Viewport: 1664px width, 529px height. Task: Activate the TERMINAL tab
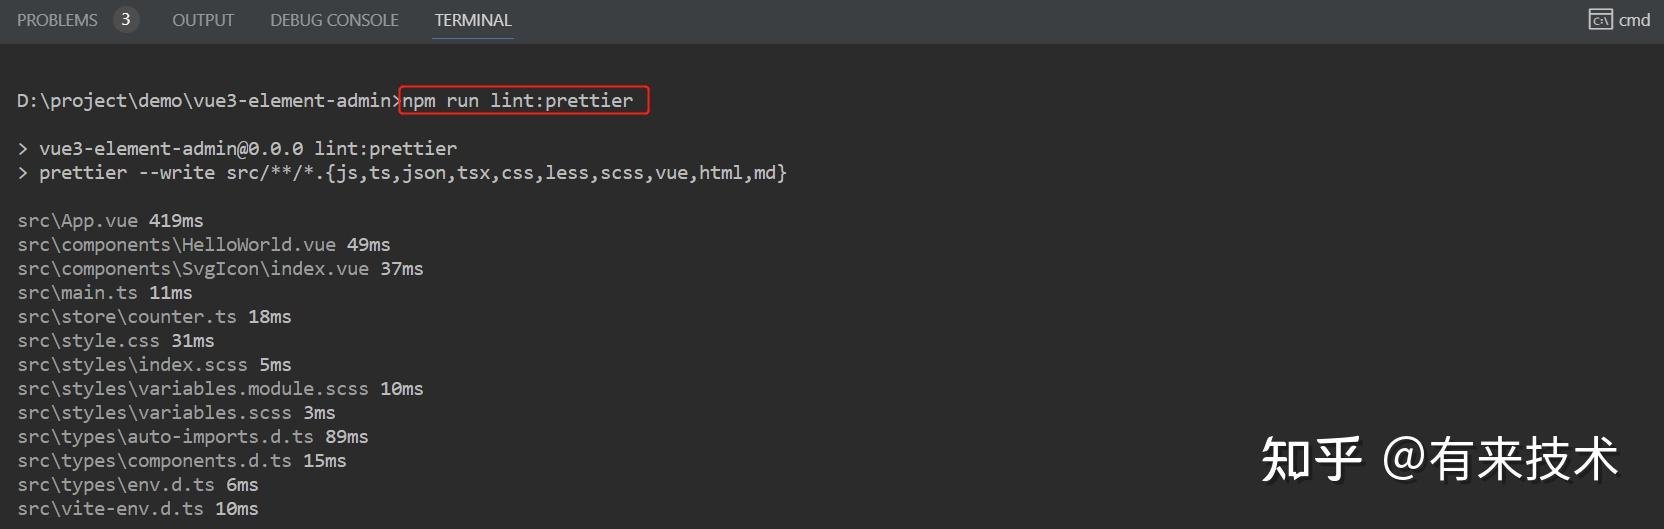tap(473, 20)
